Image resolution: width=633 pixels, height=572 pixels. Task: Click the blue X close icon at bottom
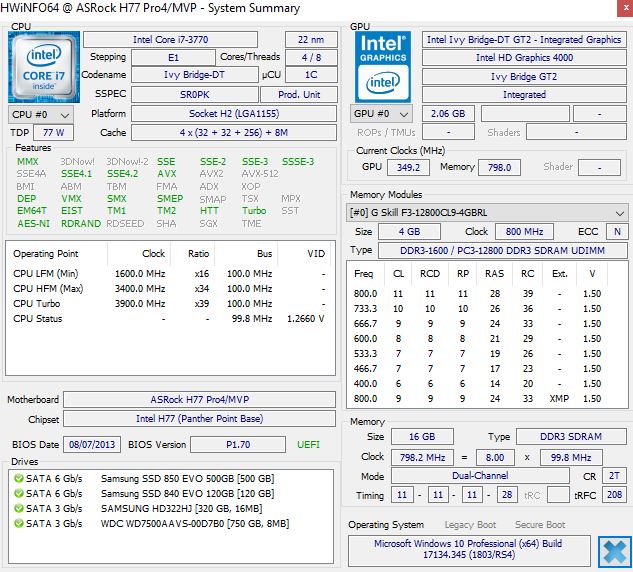tap(614, 551)
